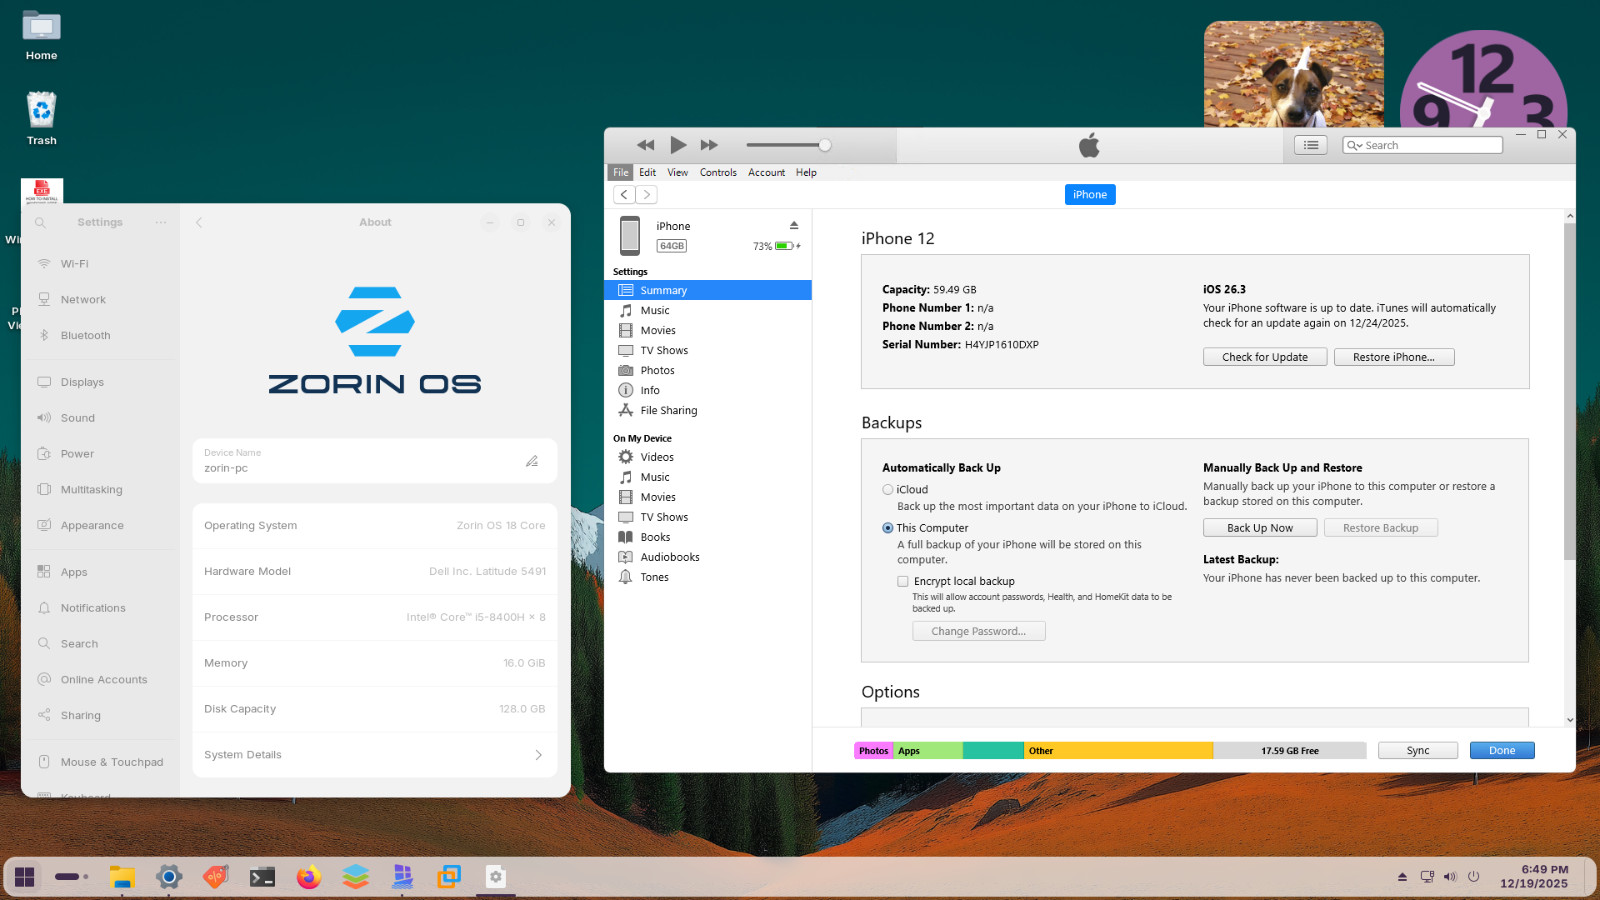Select the This Computer backup radio button
Screen dimensions: 1600x900
(x=888, y=528)
